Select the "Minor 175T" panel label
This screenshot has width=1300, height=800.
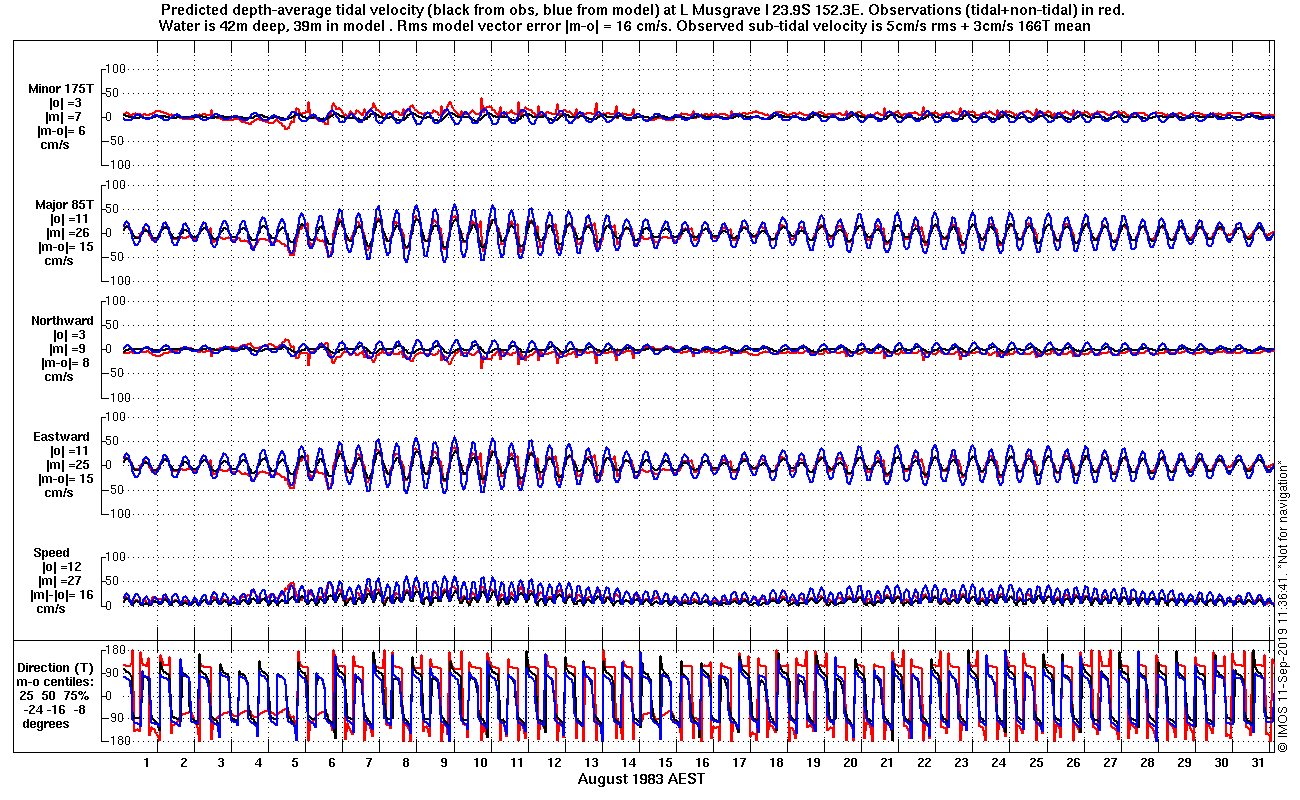tap(62, 89)
